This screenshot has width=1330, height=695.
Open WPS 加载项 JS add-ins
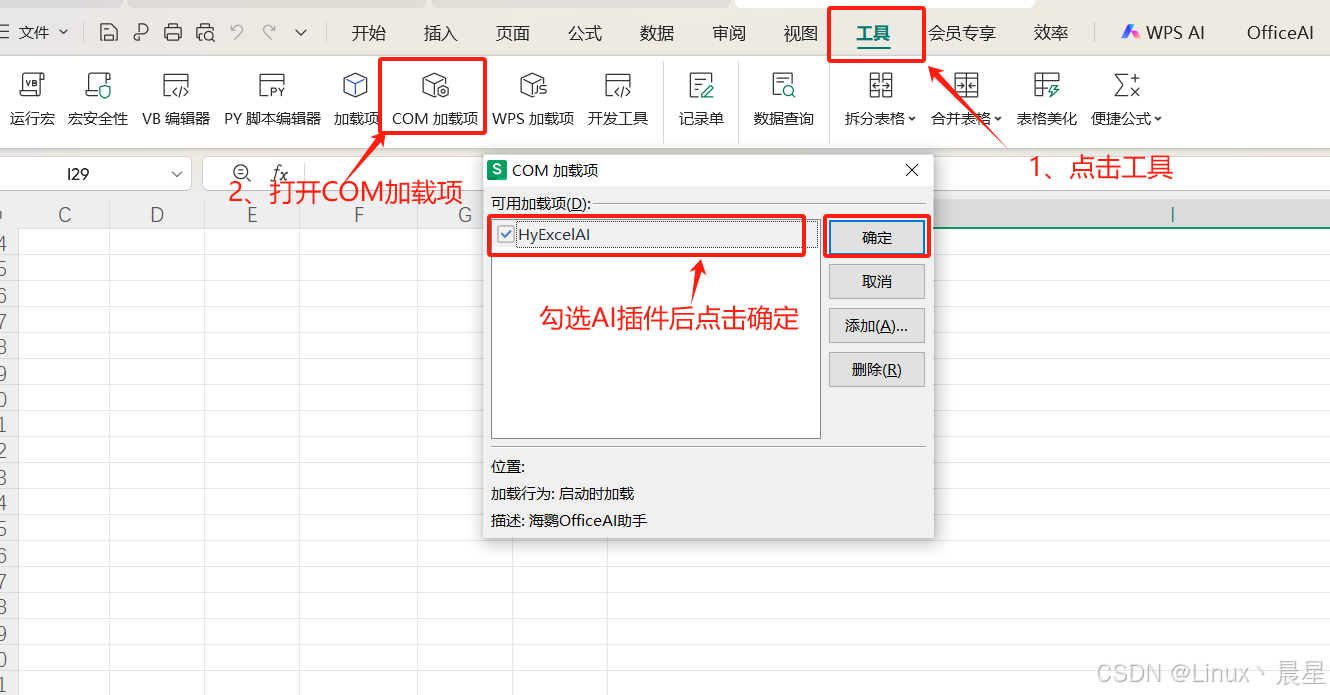[533, 100]
